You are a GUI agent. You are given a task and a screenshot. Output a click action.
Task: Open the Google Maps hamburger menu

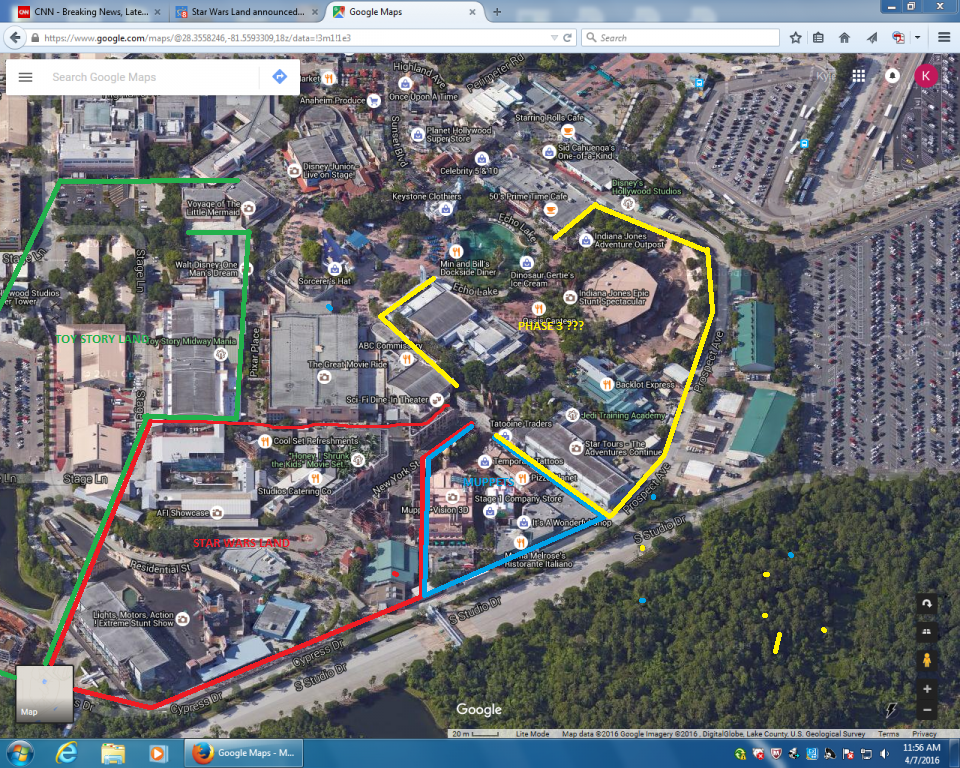[25, 77]
